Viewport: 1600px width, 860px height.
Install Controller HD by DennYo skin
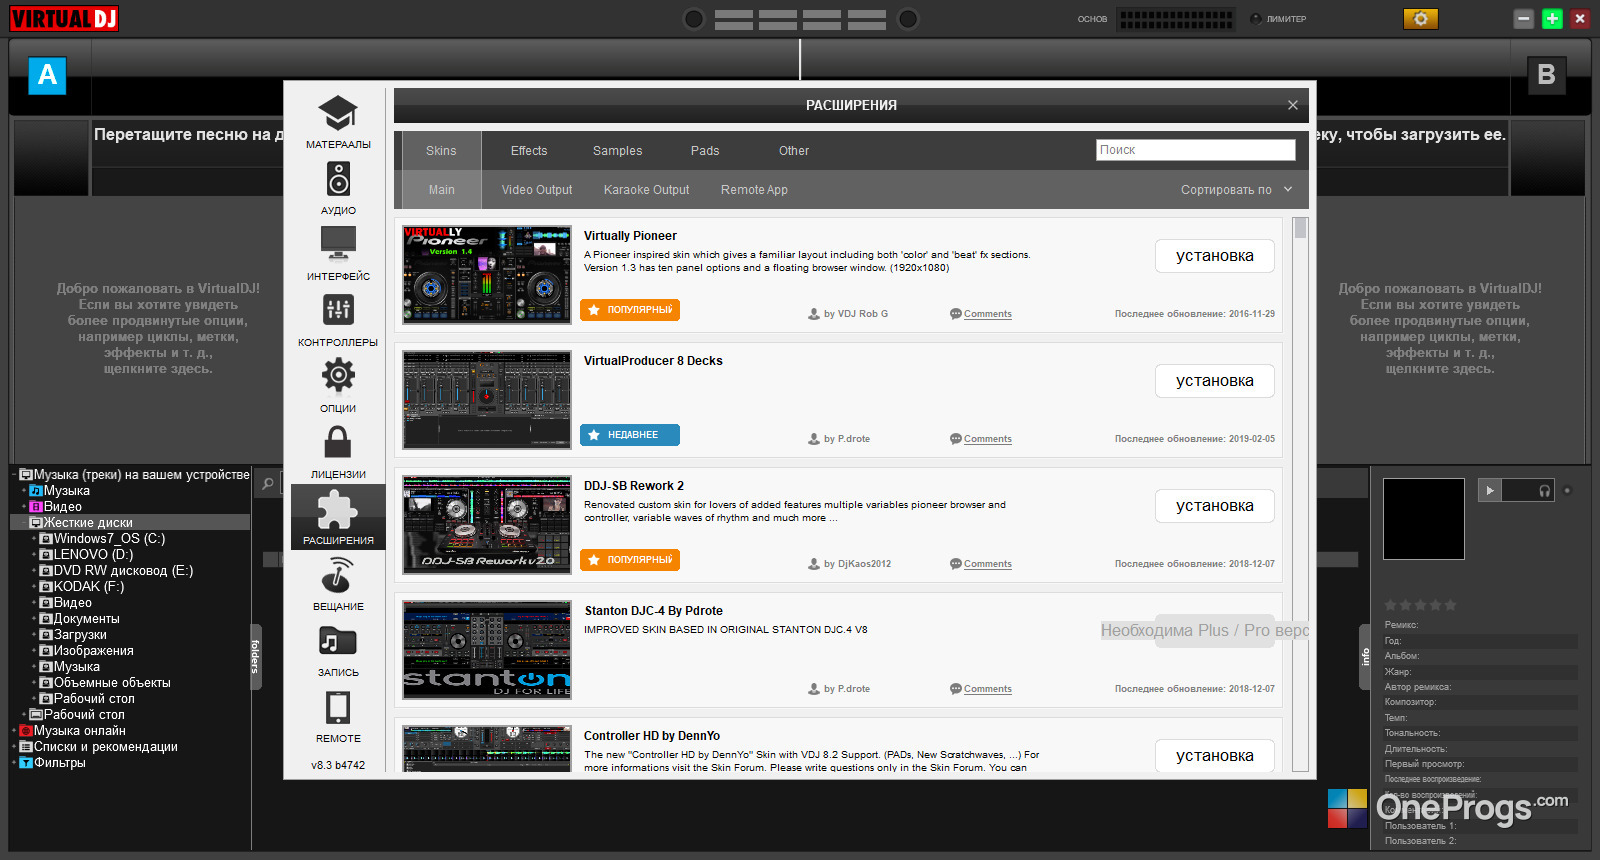[x=1215, y=756]
